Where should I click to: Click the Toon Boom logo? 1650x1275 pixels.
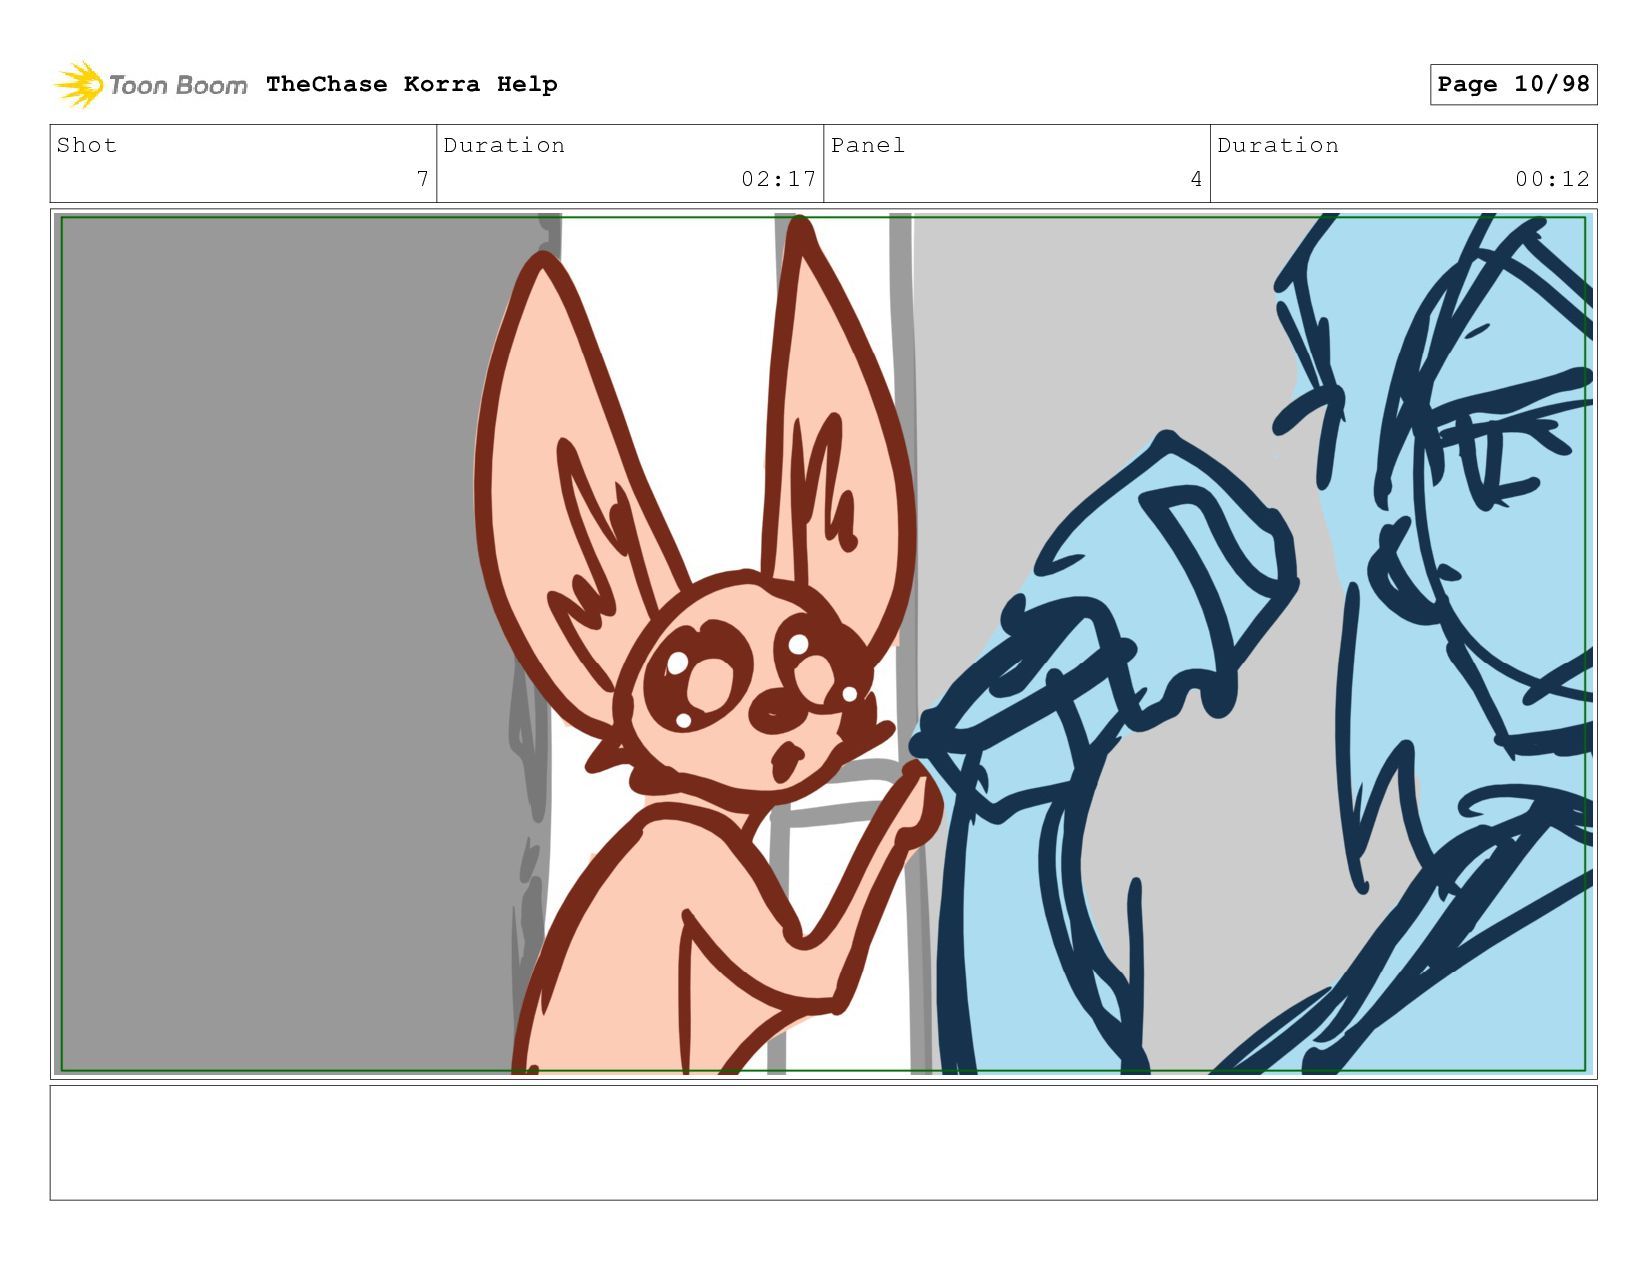150,85
